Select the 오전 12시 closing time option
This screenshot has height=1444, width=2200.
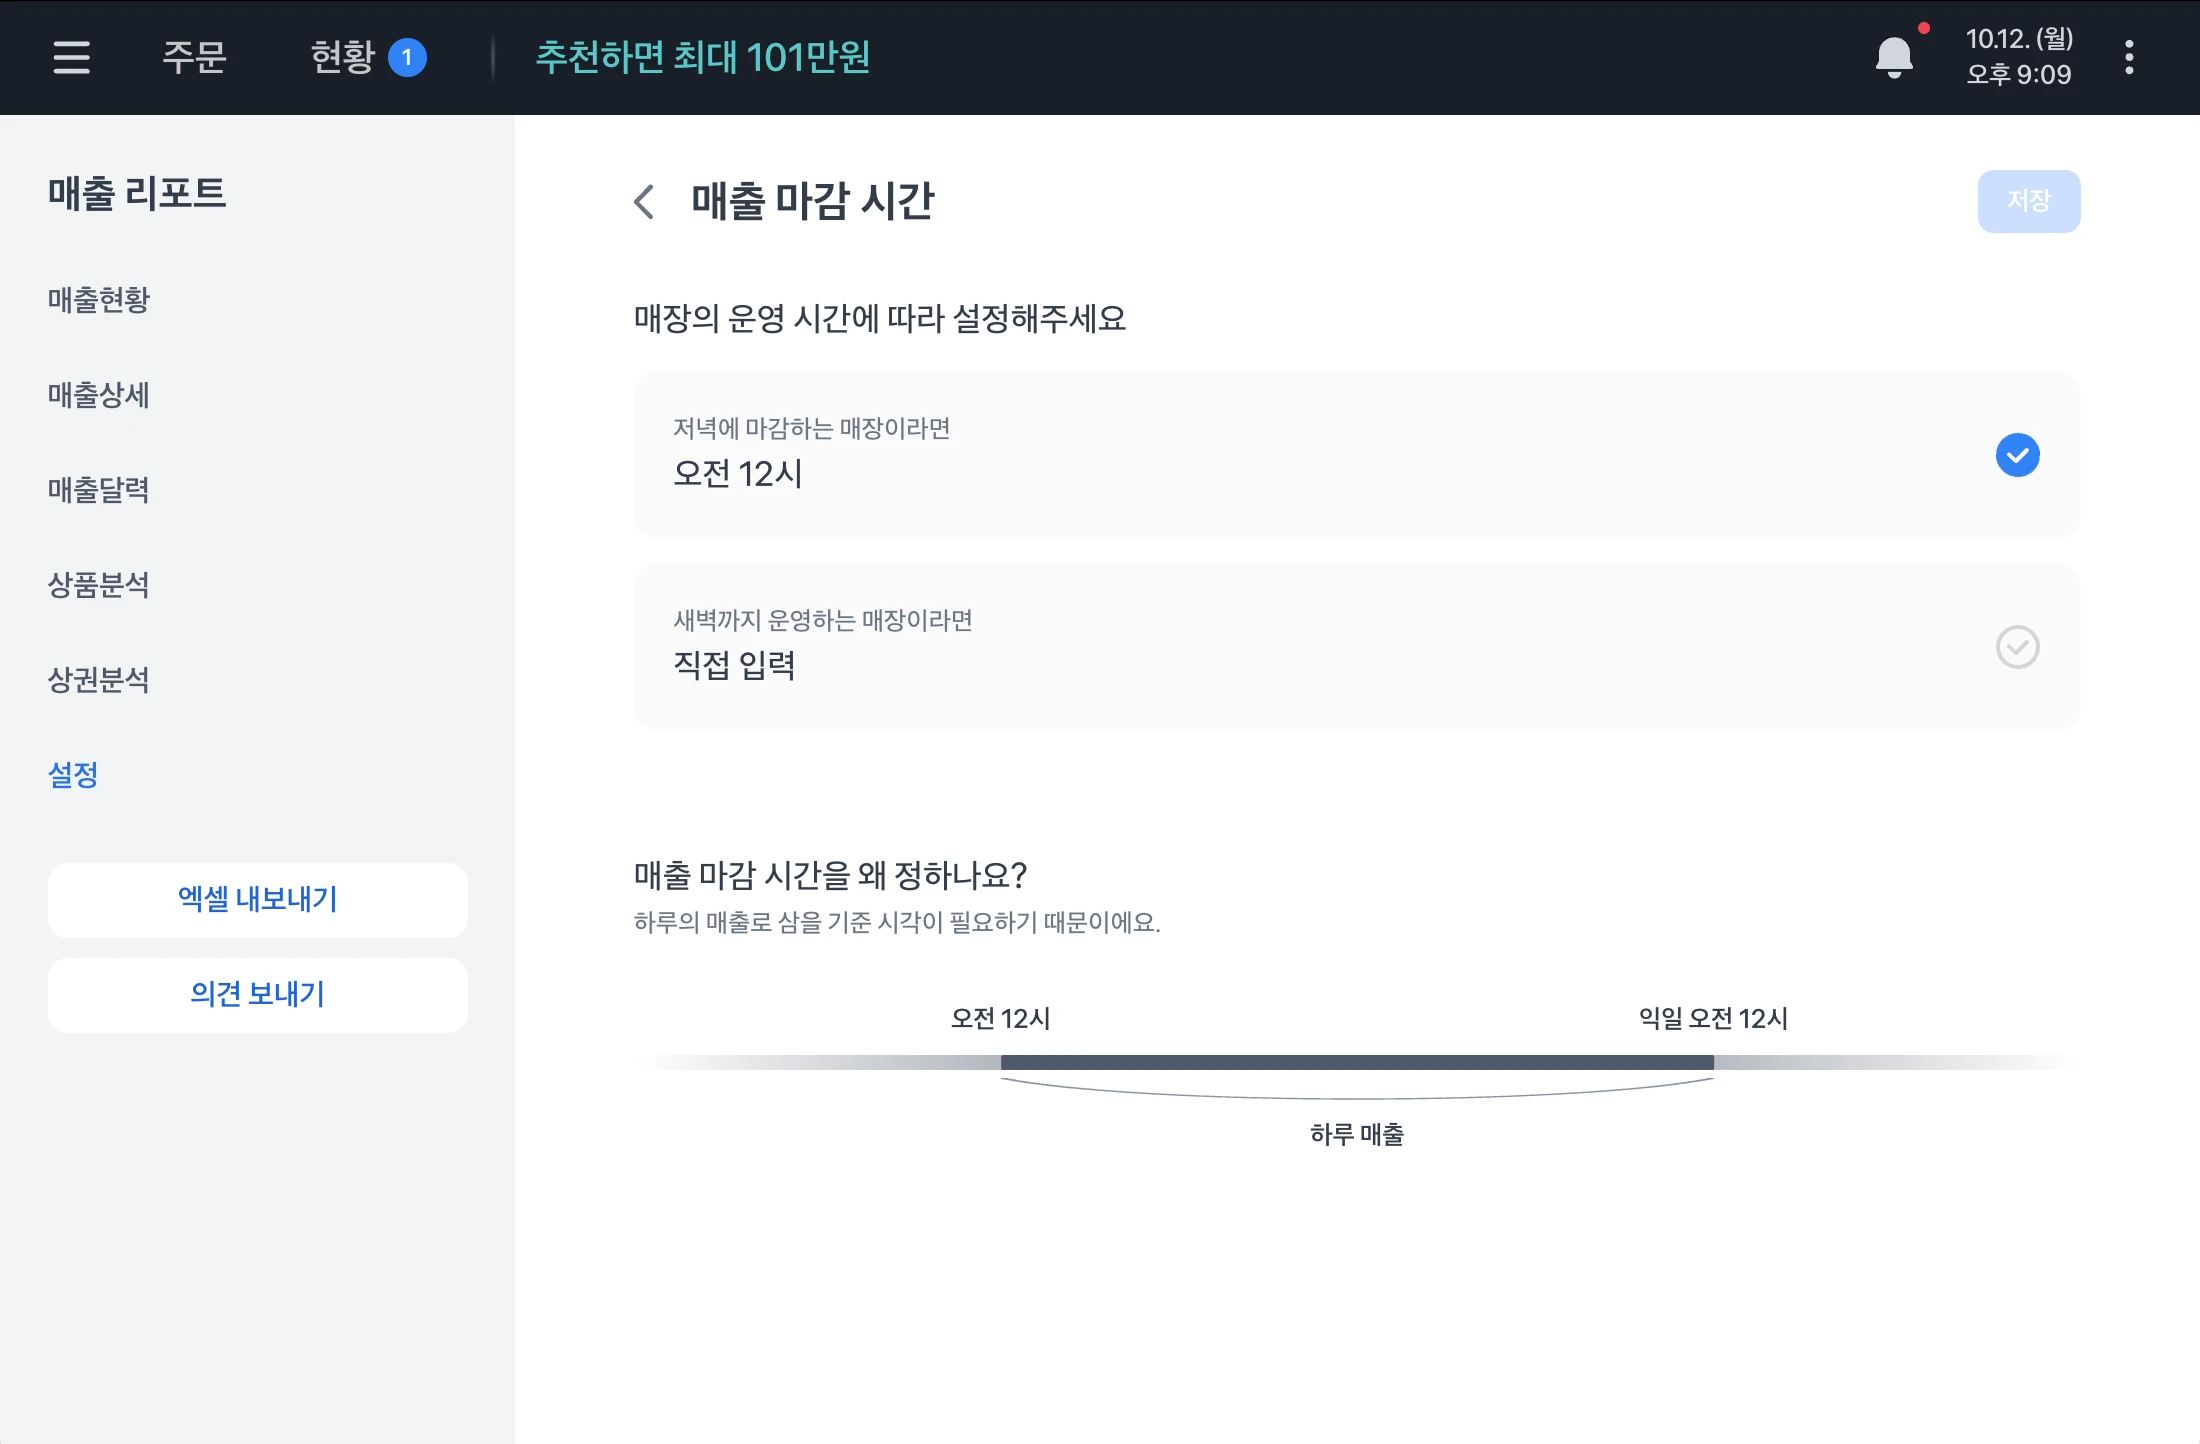[1357, 455]
